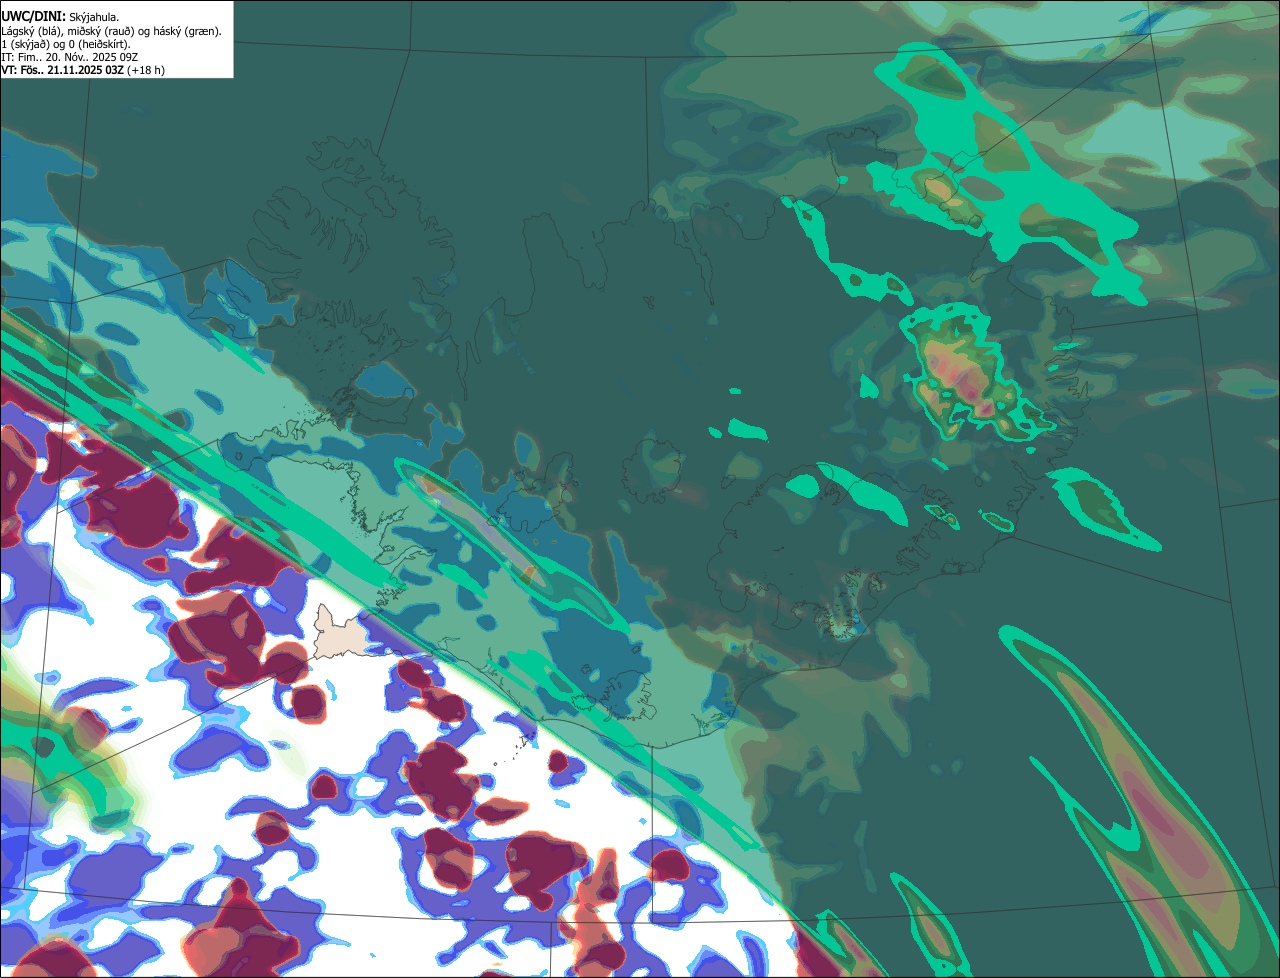Click the '1 (skýjað) og 0 (heiðskírt).' line

coord(66,44)
